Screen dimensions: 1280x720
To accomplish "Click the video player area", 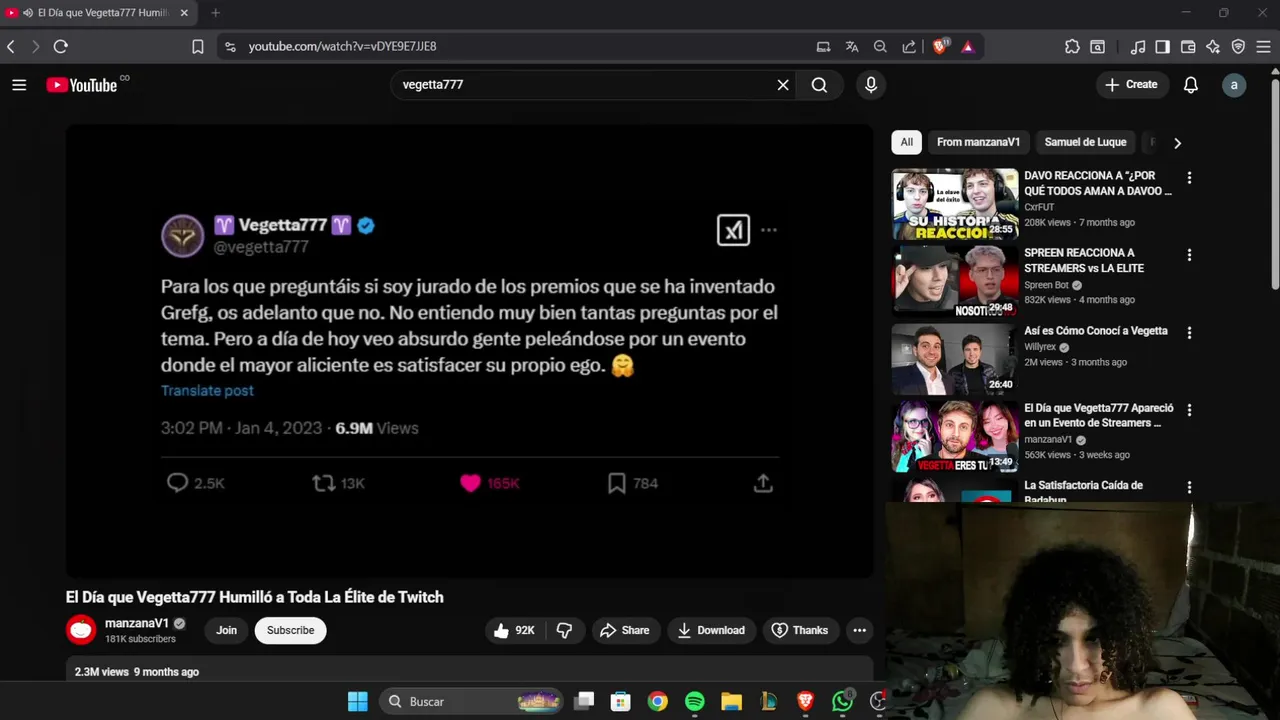I will coord(469,351).
